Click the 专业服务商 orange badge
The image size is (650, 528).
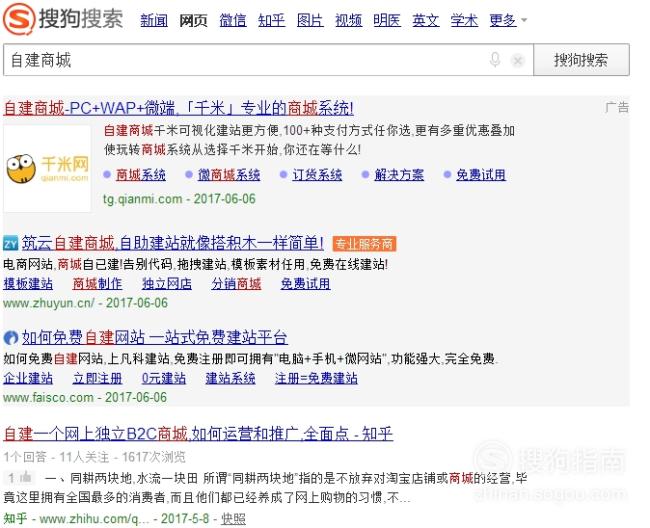364,244
